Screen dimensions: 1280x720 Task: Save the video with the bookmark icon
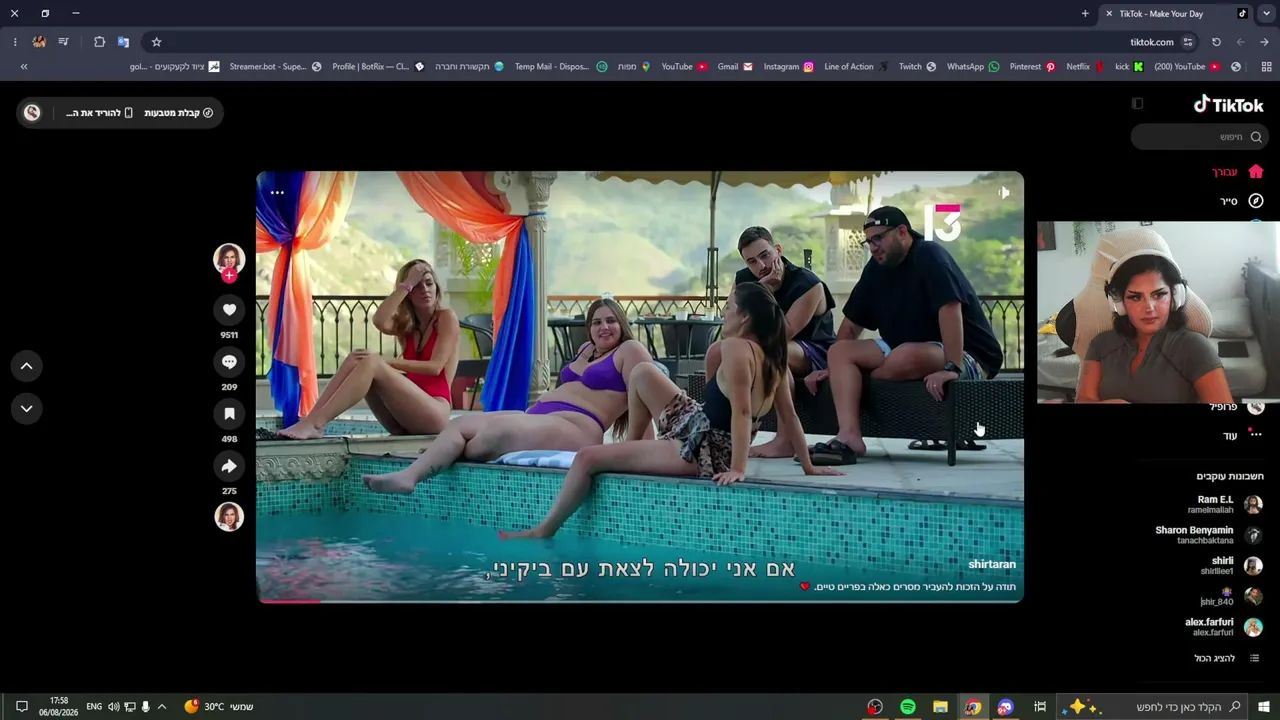pos(229,414)
